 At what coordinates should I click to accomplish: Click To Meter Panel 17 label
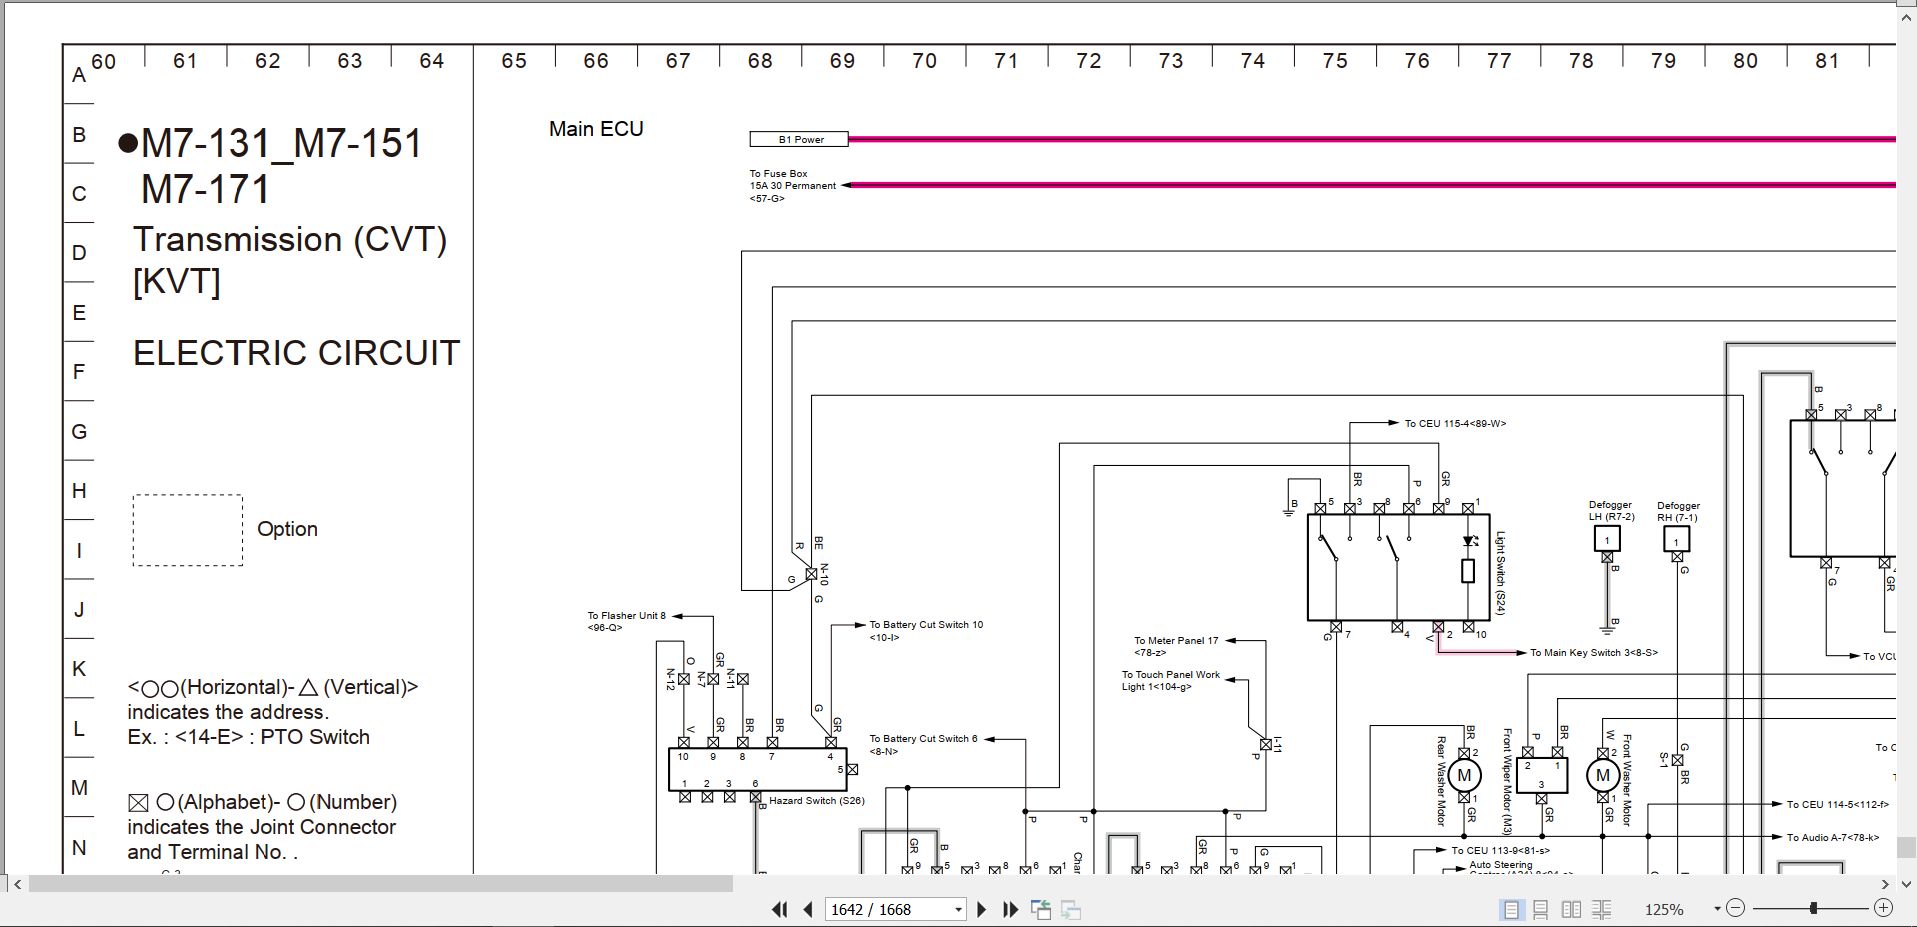point(1176,641)
